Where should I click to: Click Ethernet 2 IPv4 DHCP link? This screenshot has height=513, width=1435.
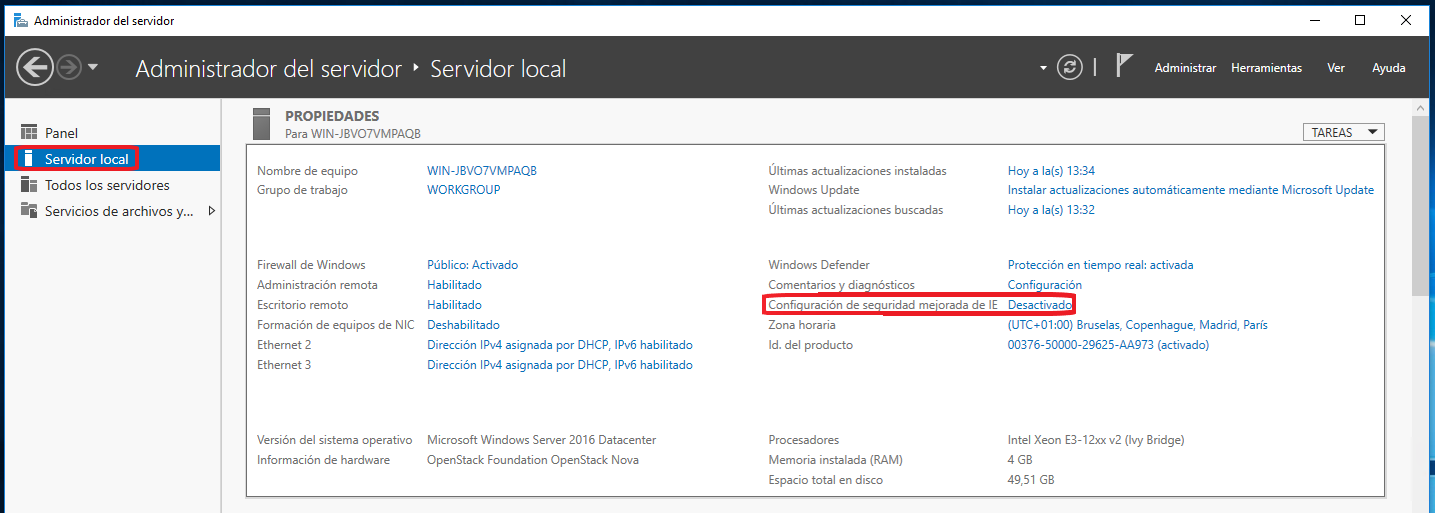click(x=560, y=345)
